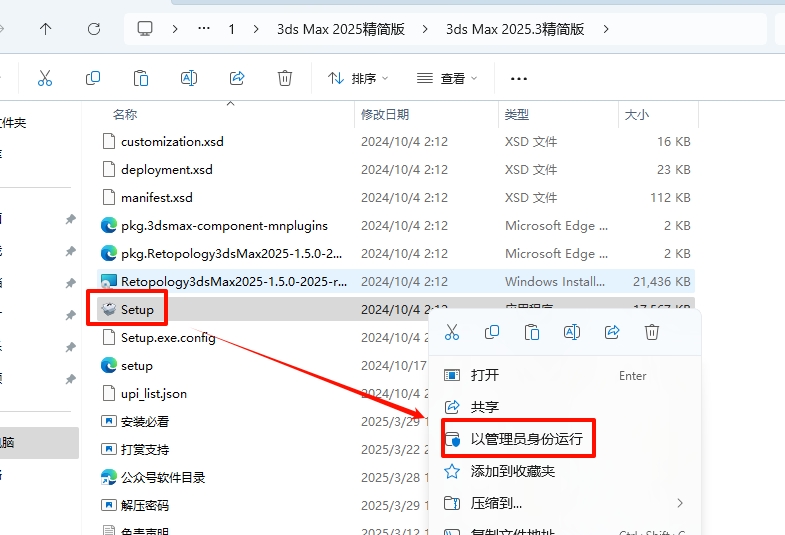Click the breadcrumb folder named 1

click(x=231, y=29)
